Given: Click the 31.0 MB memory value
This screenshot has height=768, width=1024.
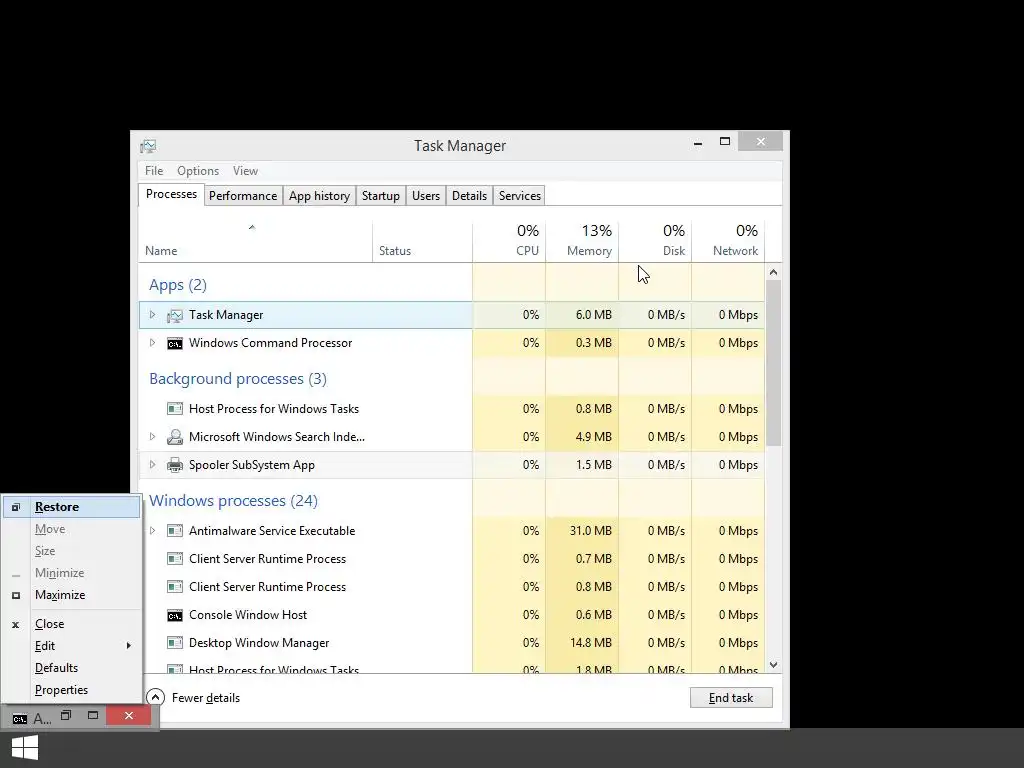Looking at the screenshot, I should pos(590,531).
